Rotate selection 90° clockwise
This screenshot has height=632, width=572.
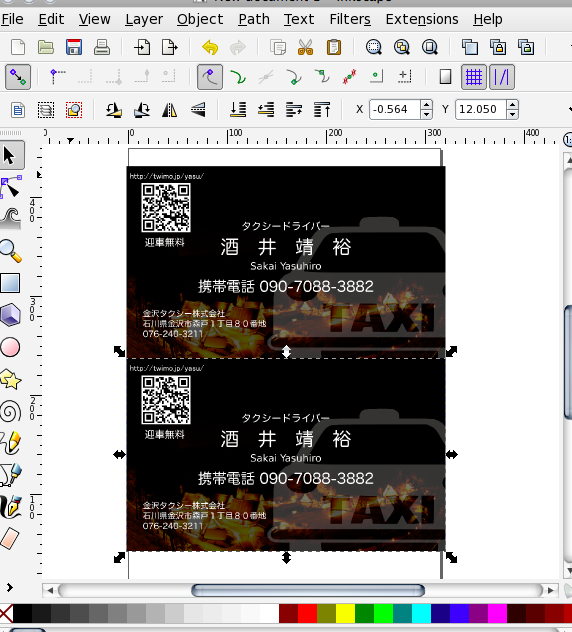point(142,110)
